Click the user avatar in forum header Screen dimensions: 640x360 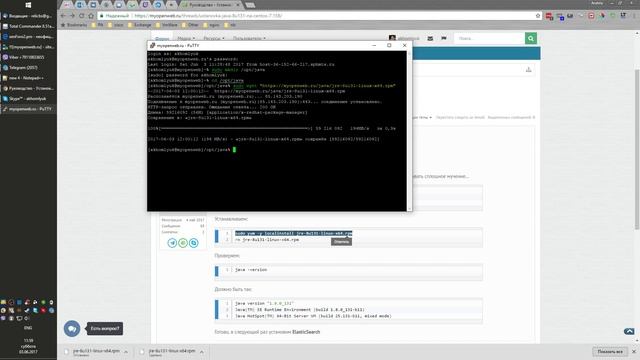392,38
